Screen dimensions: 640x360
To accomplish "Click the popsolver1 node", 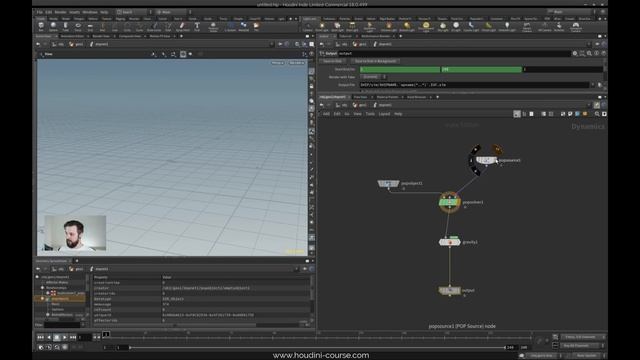I will click(x=449, y=202).
